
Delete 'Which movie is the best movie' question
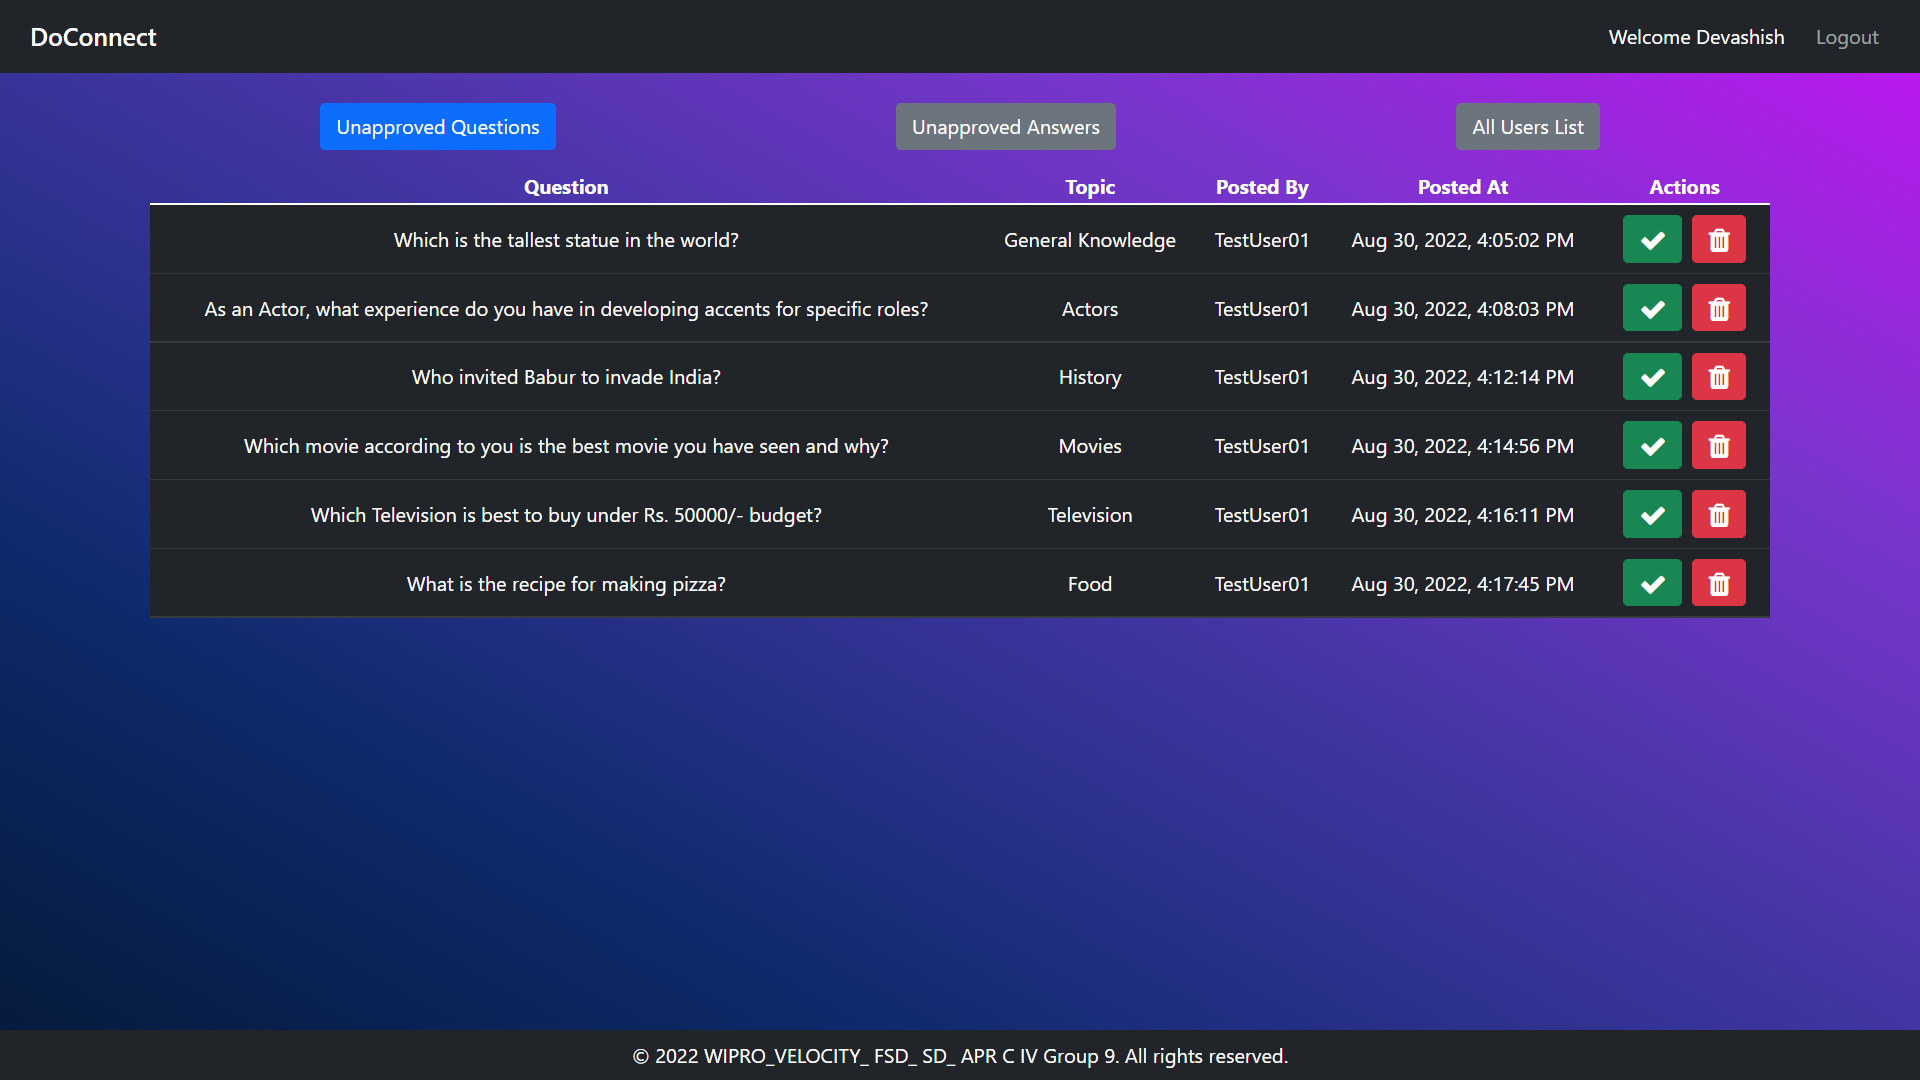[1718, 446]
